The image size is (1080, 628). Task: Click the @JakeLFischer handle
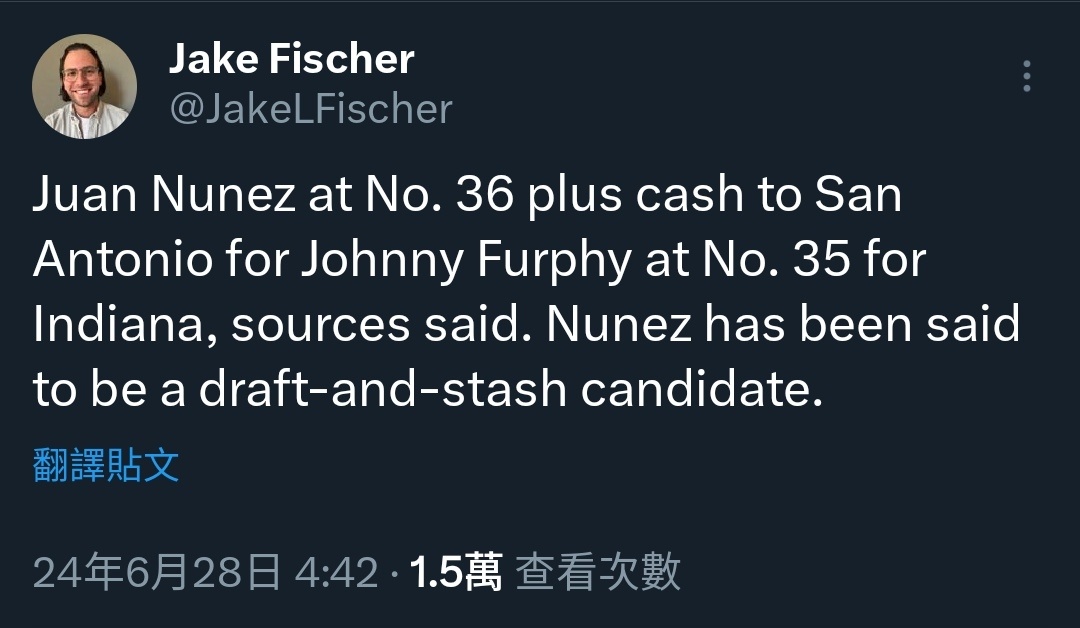[x=311, y=109]
